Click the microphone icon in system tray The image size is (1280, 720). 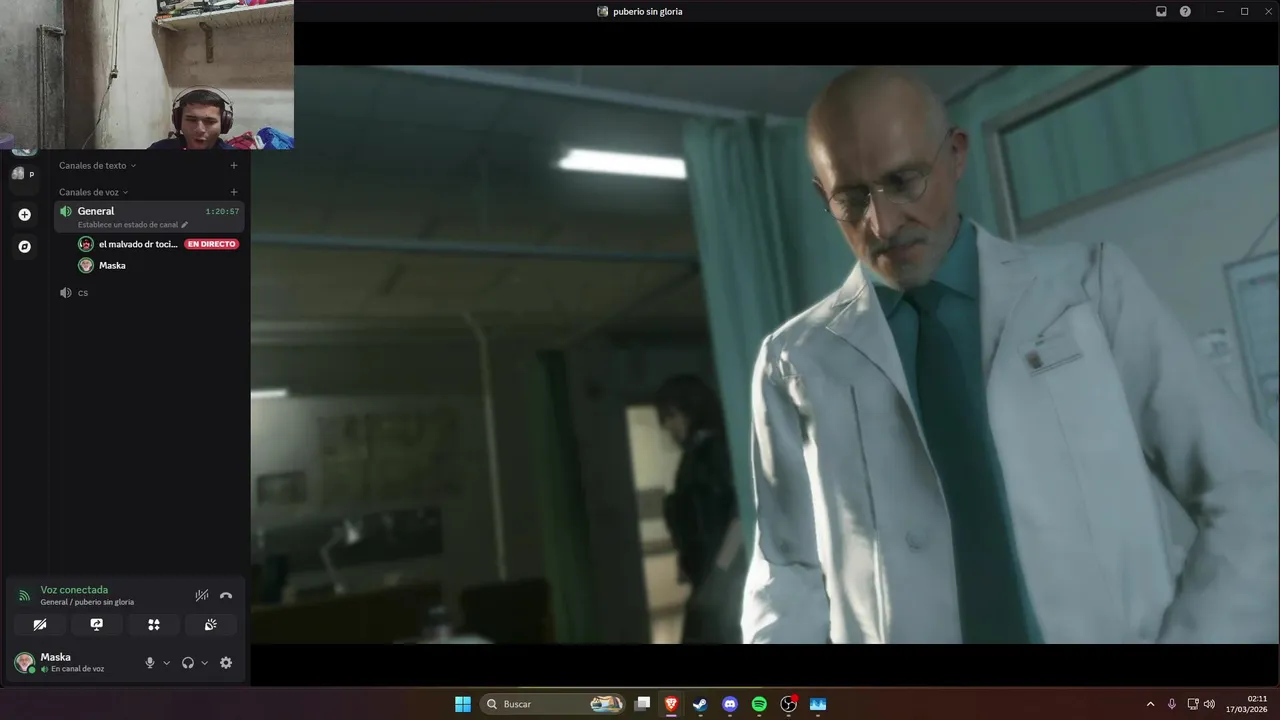[x=1172, y=704]
